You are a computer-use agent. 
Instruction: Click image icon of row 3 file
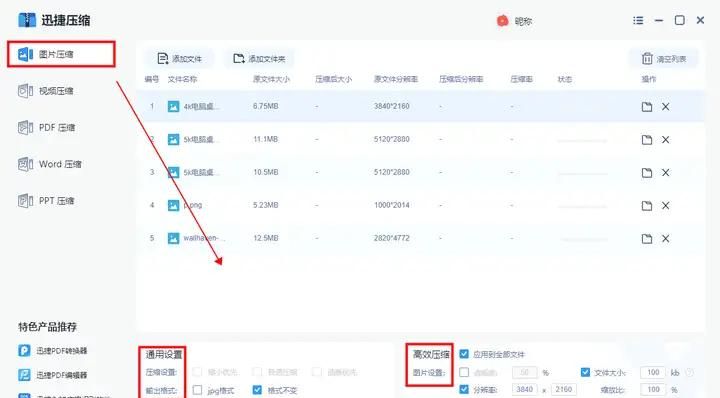click(173, 173)
